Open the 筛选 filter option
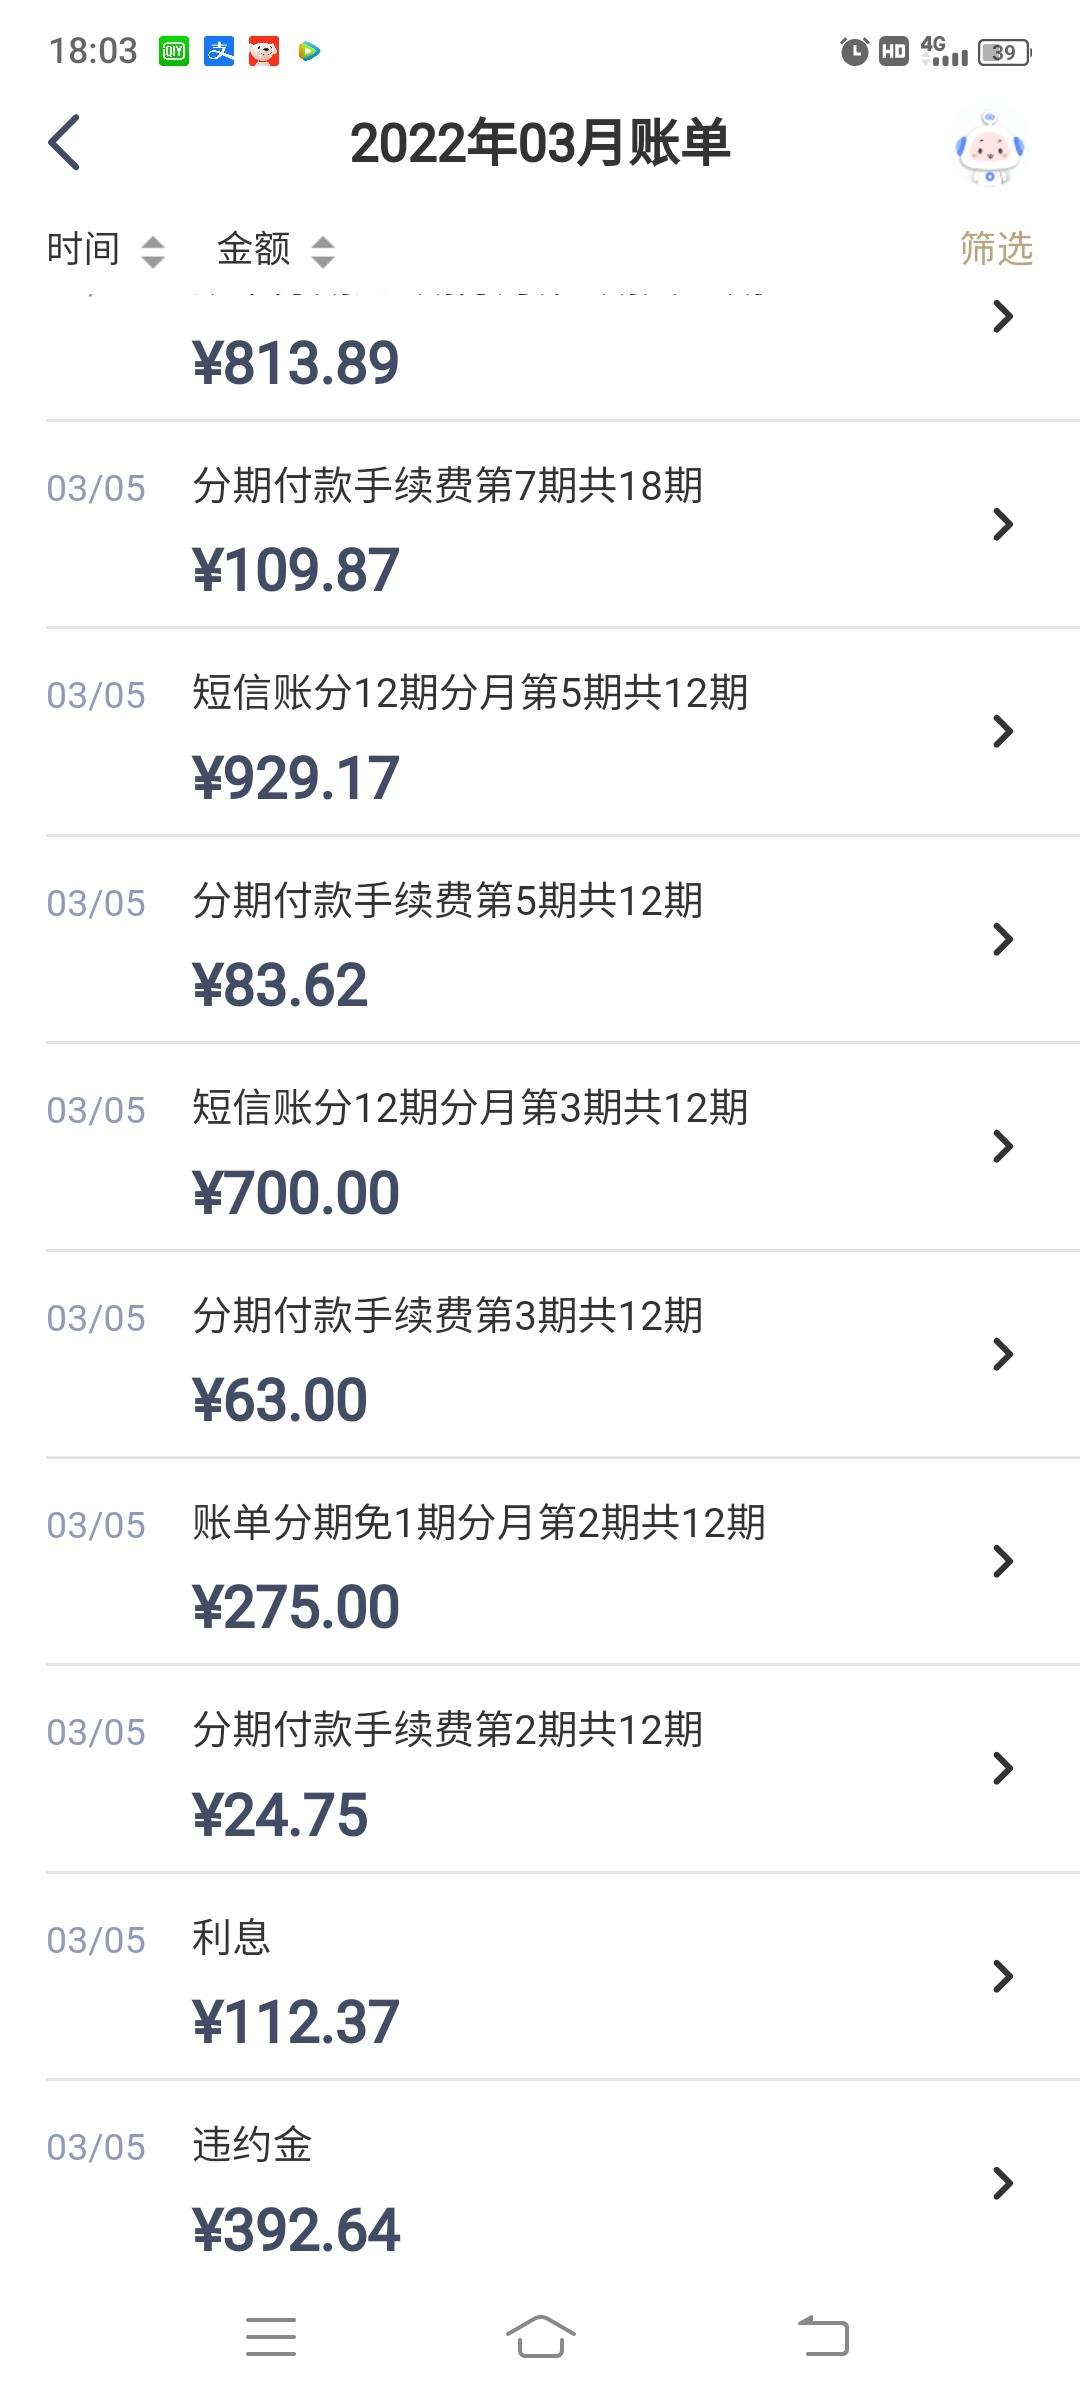The width and height of the screenshot is (1080, 2400). tap(996, 248)
